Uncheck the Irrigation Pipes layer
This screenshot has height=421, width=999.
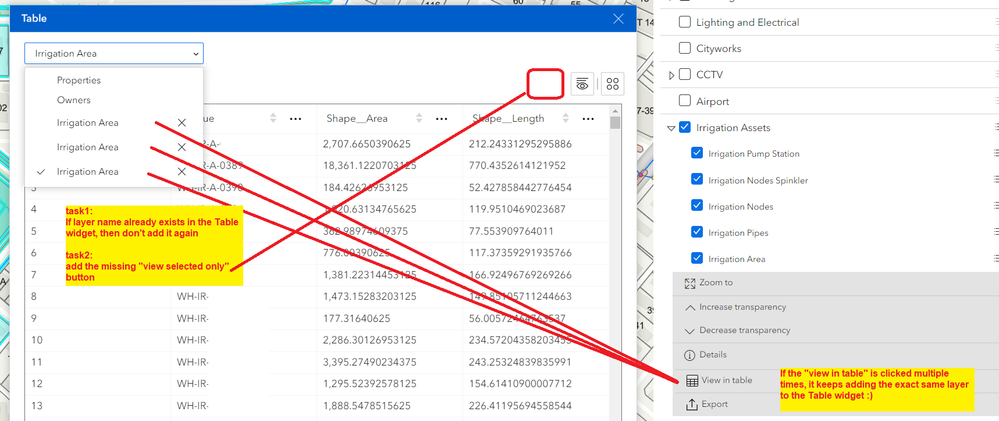point(697,232)
